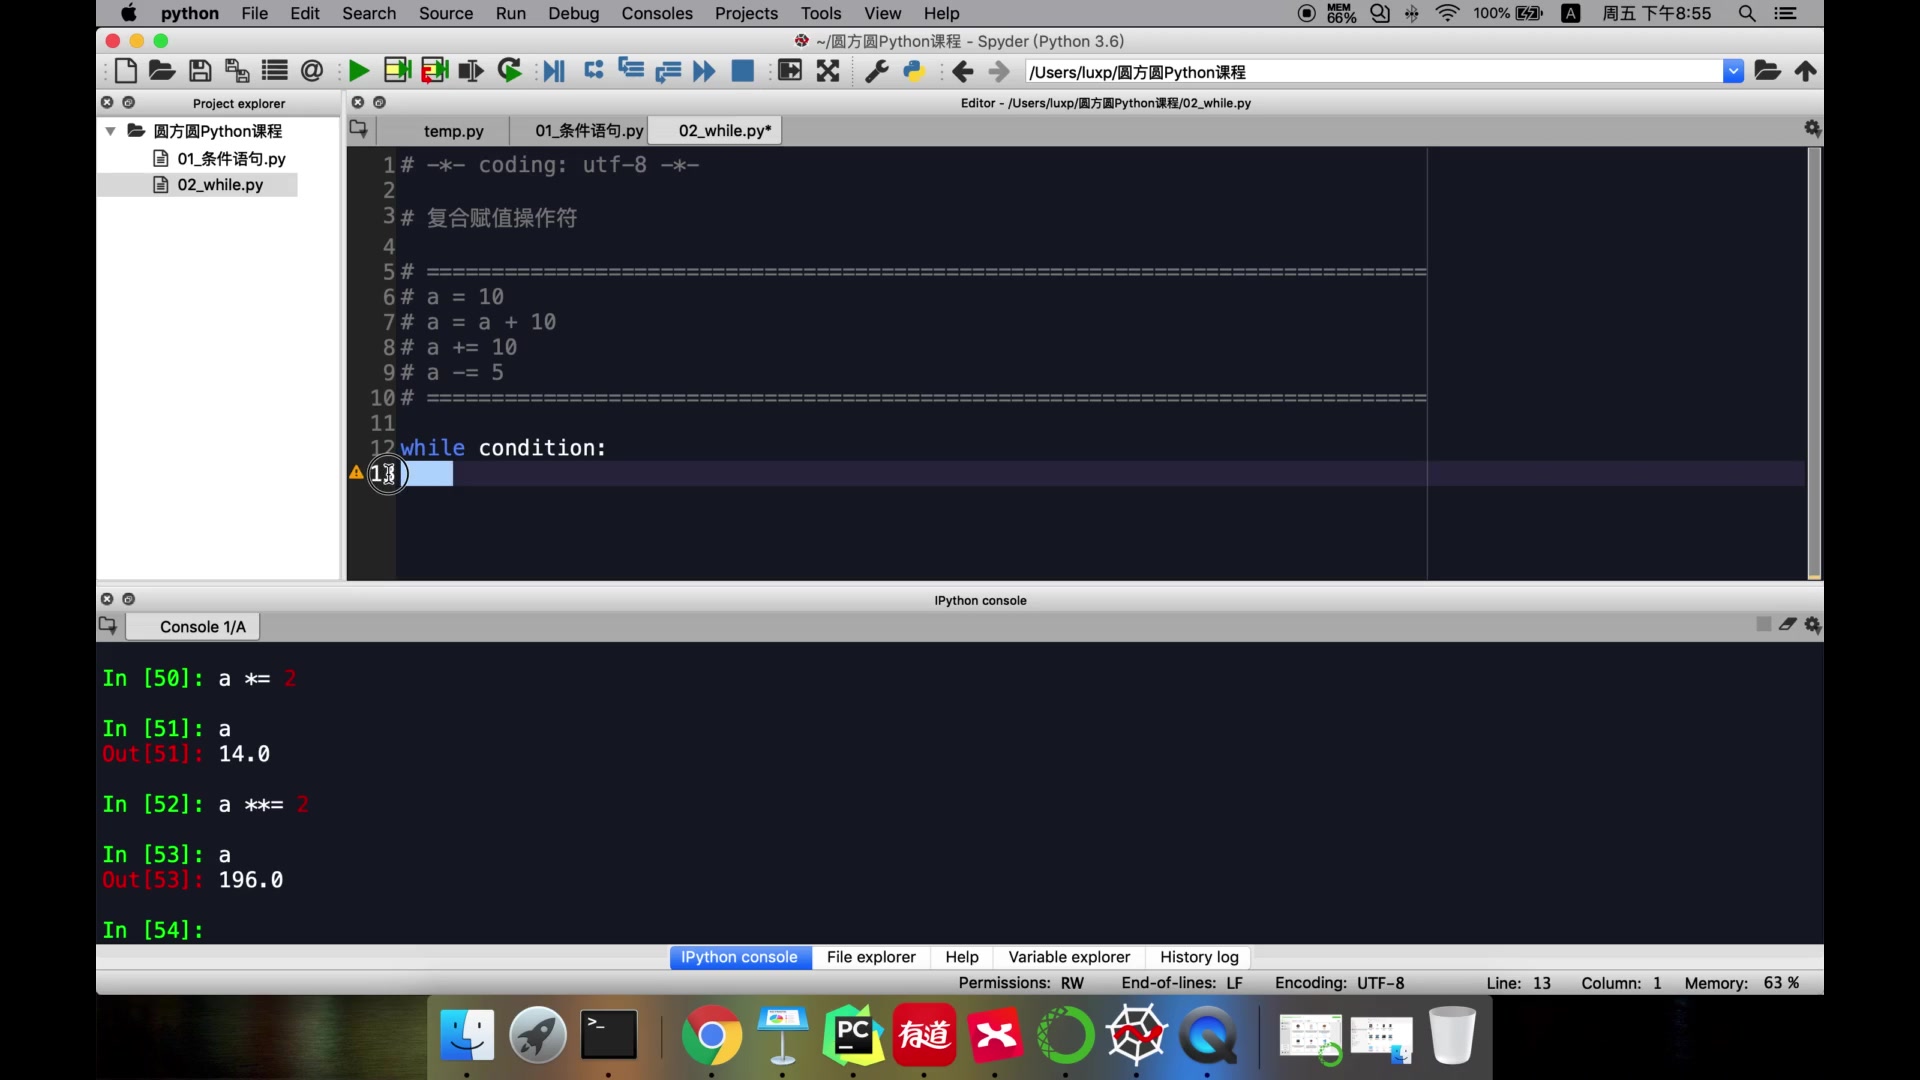The width and height of the screenshot is (1920, 1080).
Task: Click the Save file icon
Action: tap(200, 71)
